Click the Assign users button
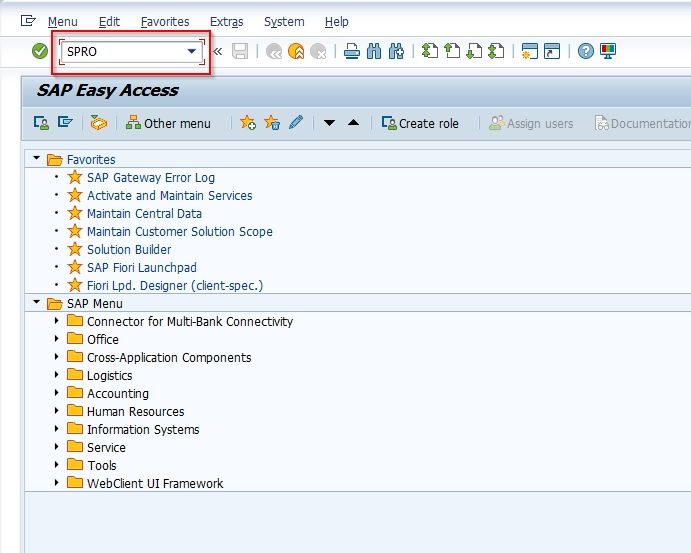Viewport: 691px width, 553px height. click(531, 123)
